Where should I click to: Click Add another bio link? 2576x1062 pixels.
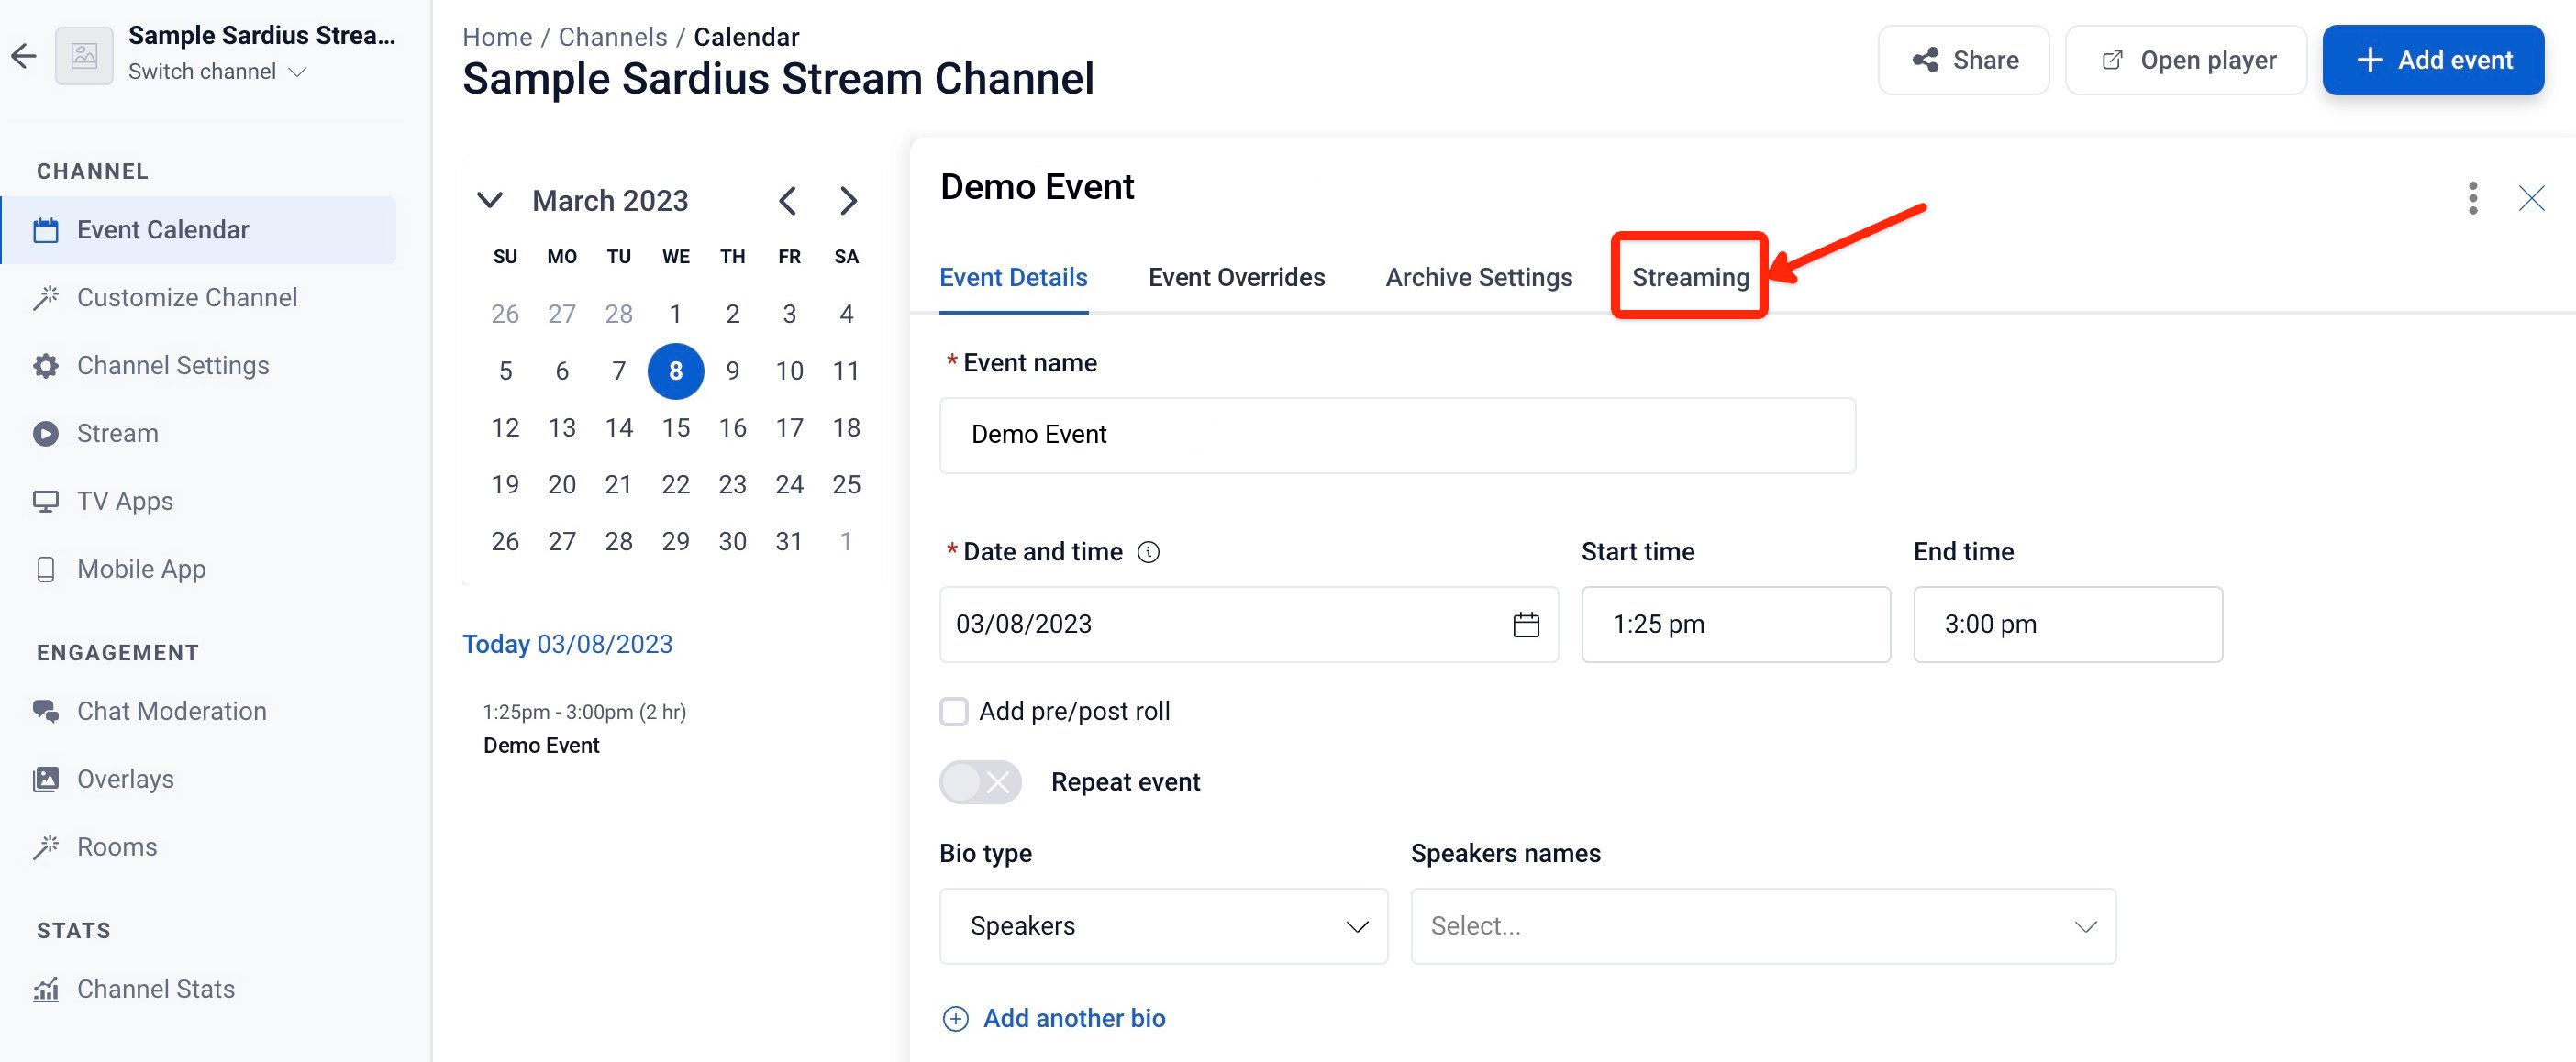tap(1055, 1019)
